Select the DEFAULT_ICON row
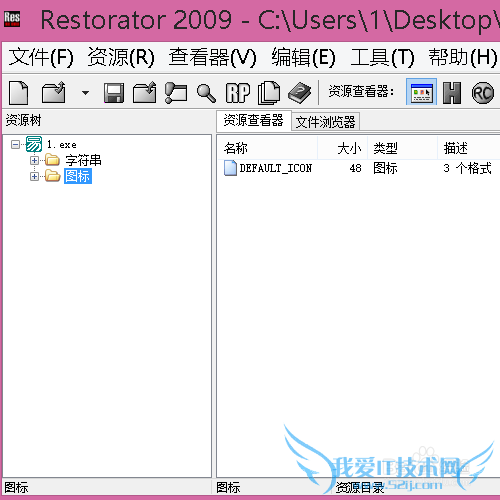The height and width of the screenshot is (500, 500). tap(359, 168)
